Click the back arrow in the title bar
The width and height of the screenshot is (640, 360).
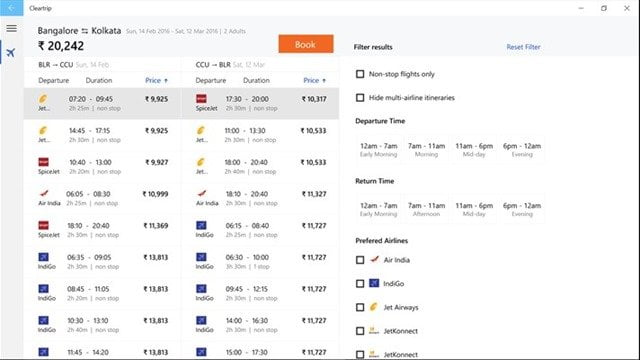pyautogui.click(x=11, y=8)
